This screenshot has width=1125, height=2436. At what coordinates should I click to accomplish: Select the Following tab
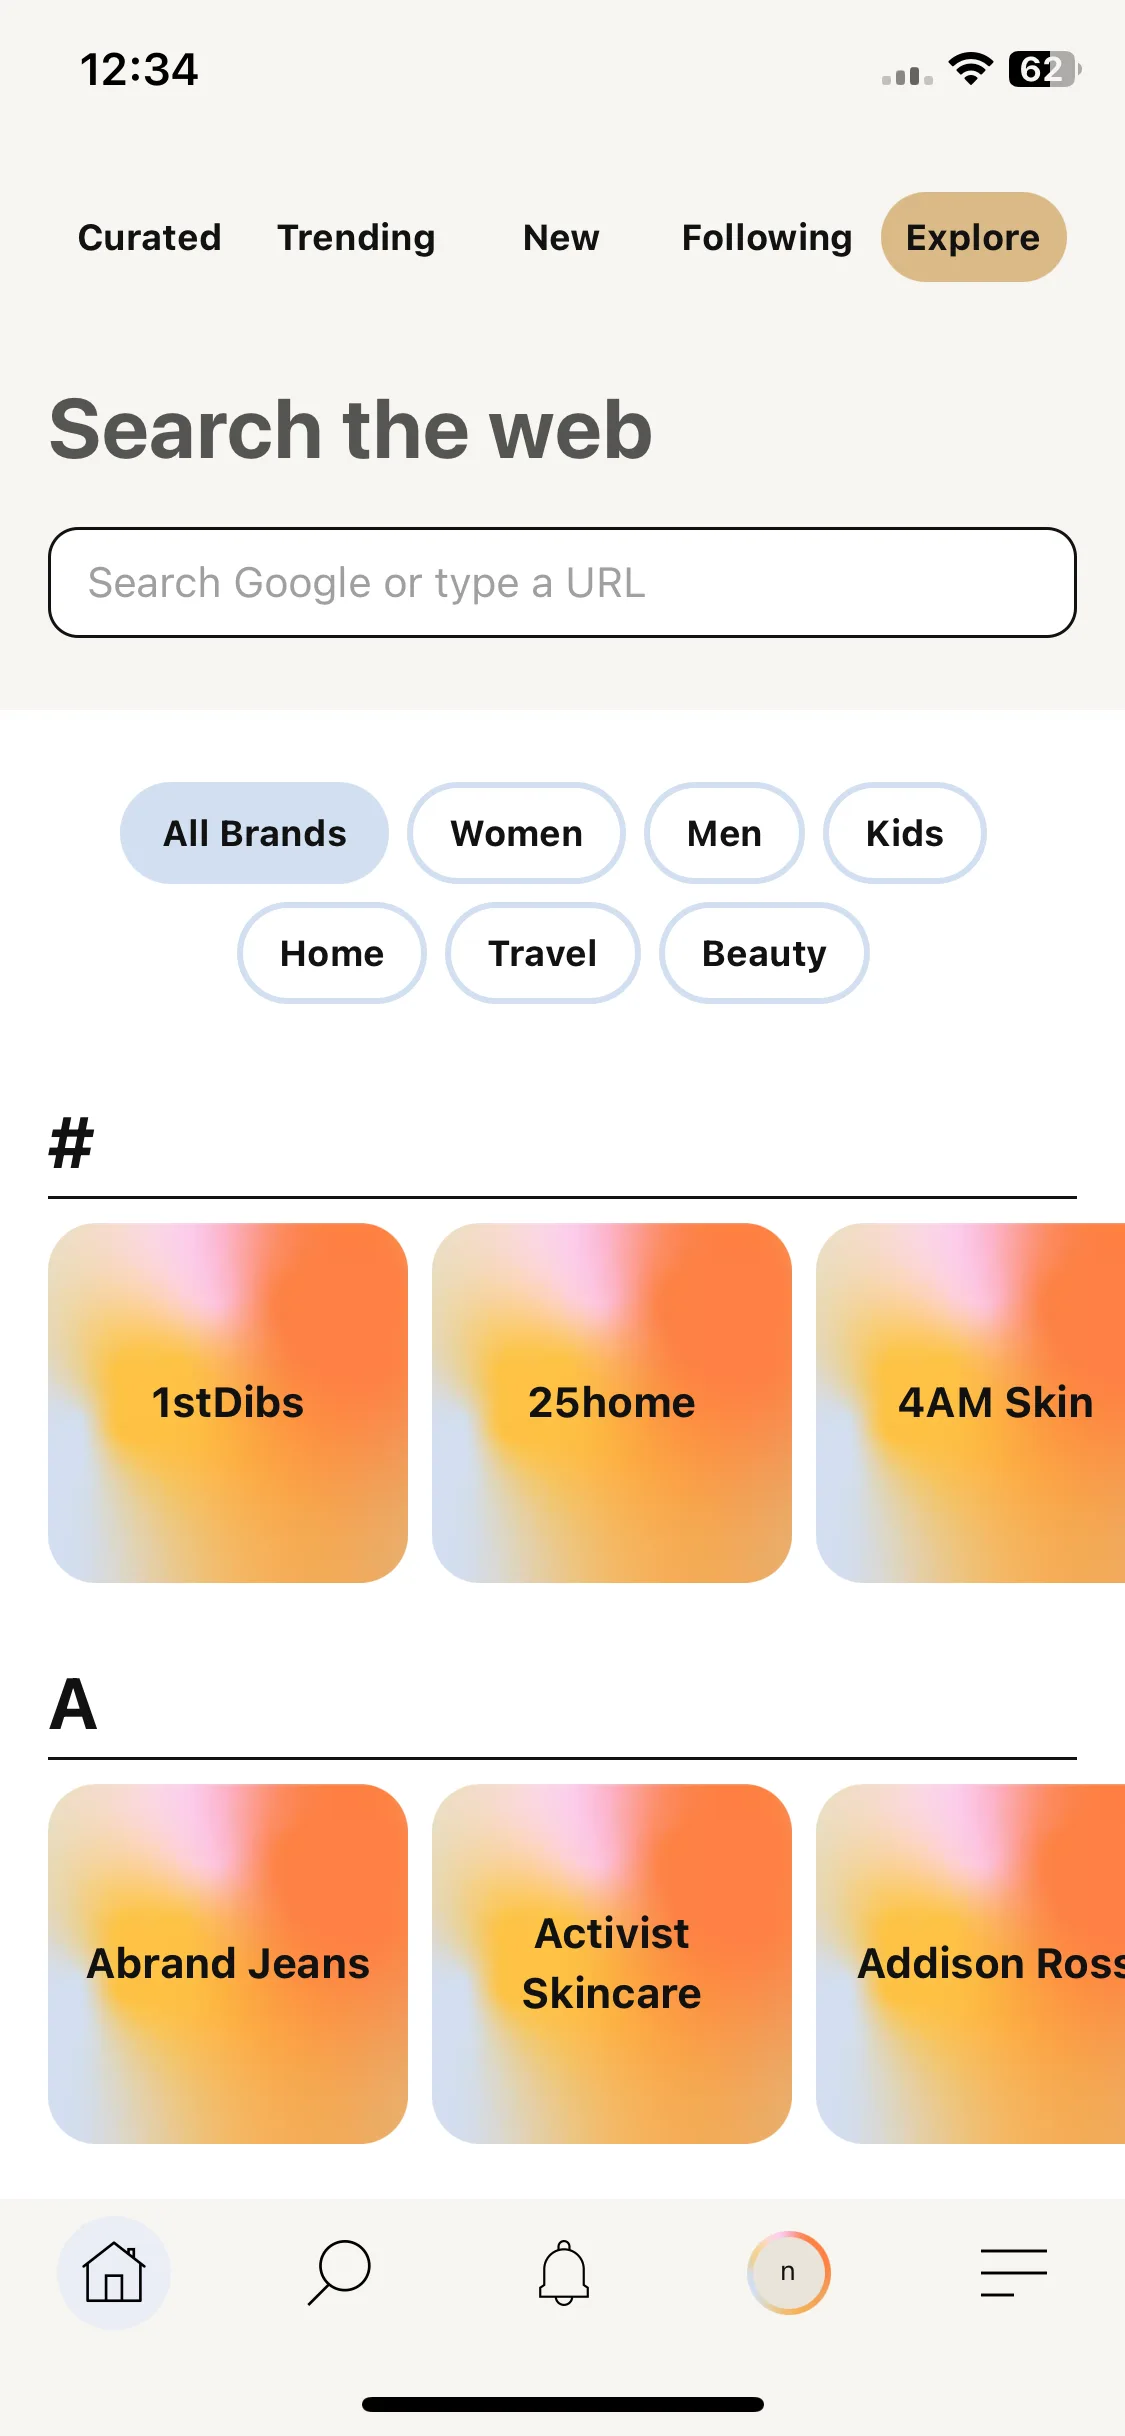tap(766, 237)
